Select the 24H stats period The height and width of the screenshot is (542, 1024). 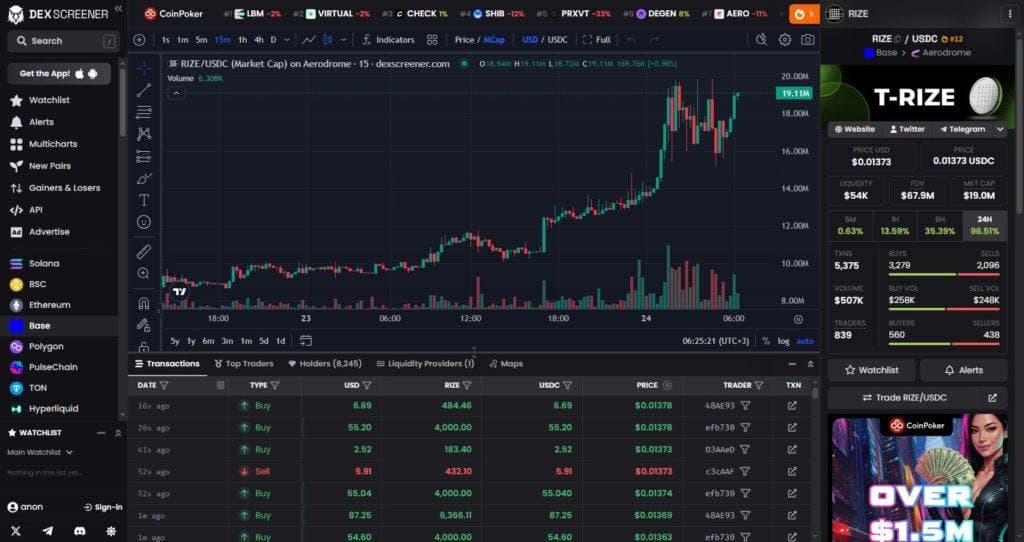click(x=984, y=225)
